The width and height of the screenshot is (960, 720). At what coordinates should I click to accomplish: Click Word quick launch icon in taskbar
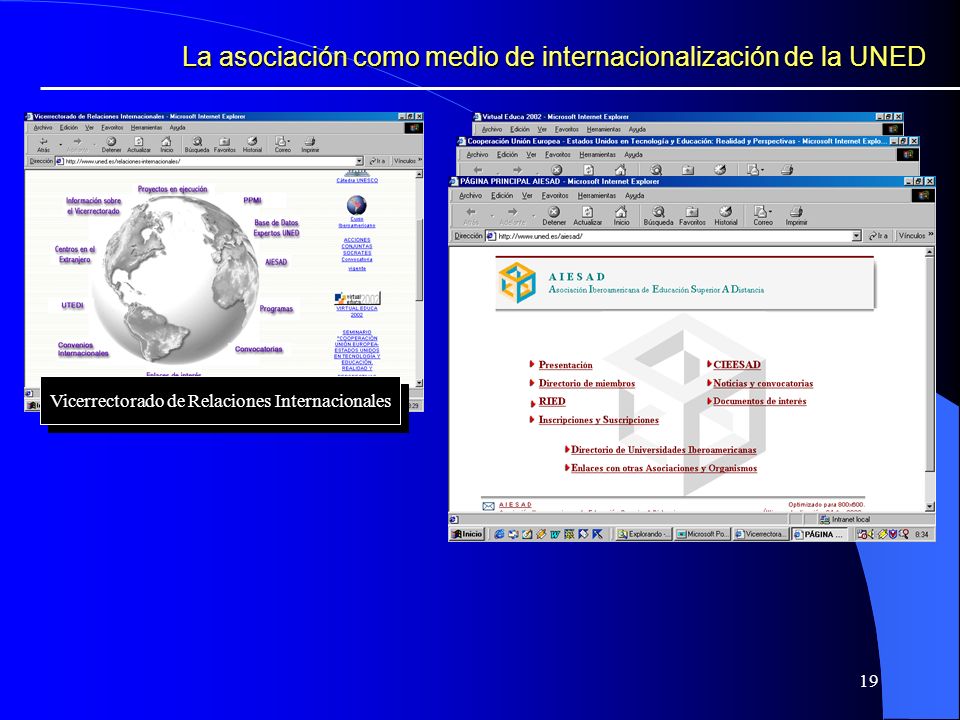[x=555, y=534]
